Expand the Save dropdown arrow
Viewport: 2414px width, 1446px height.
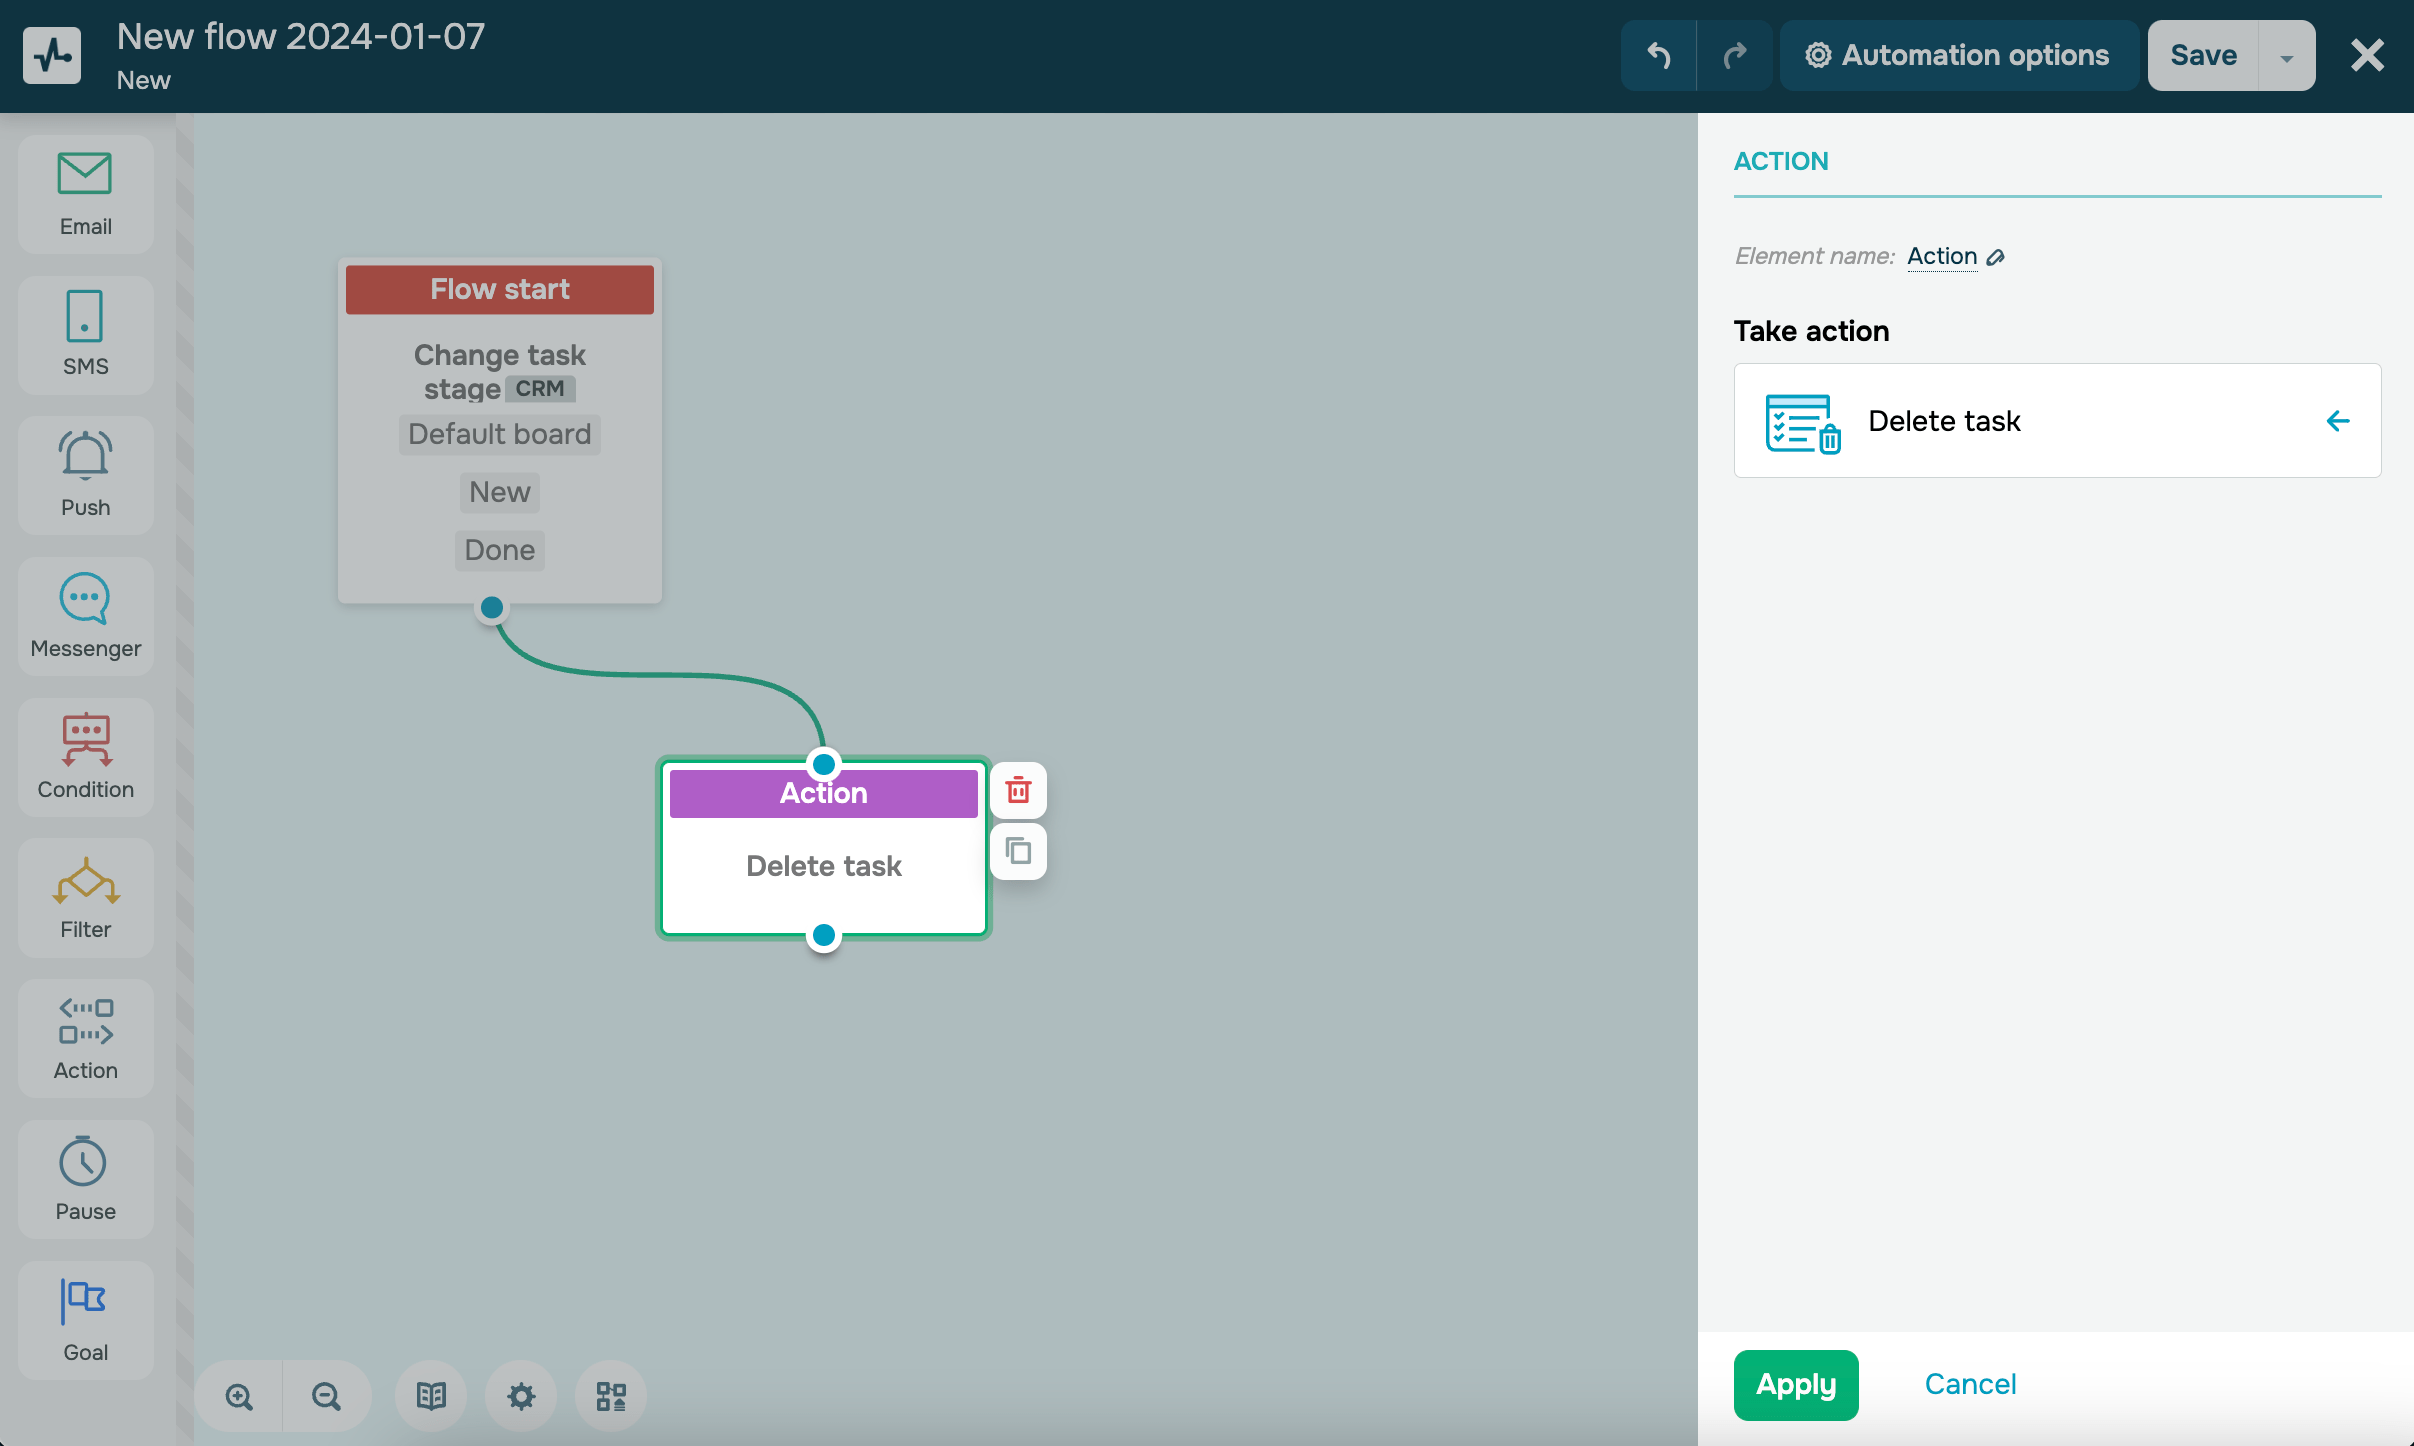coord(2286,56)
